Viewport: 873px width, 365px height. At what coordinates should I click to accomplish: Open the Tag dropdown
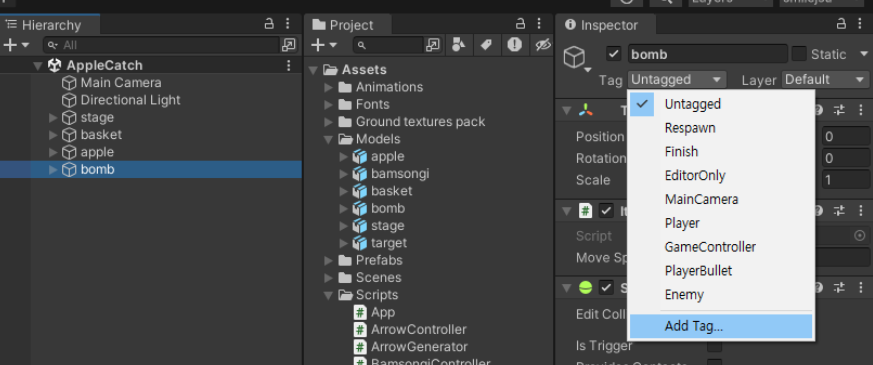click(x=676, y=80)
